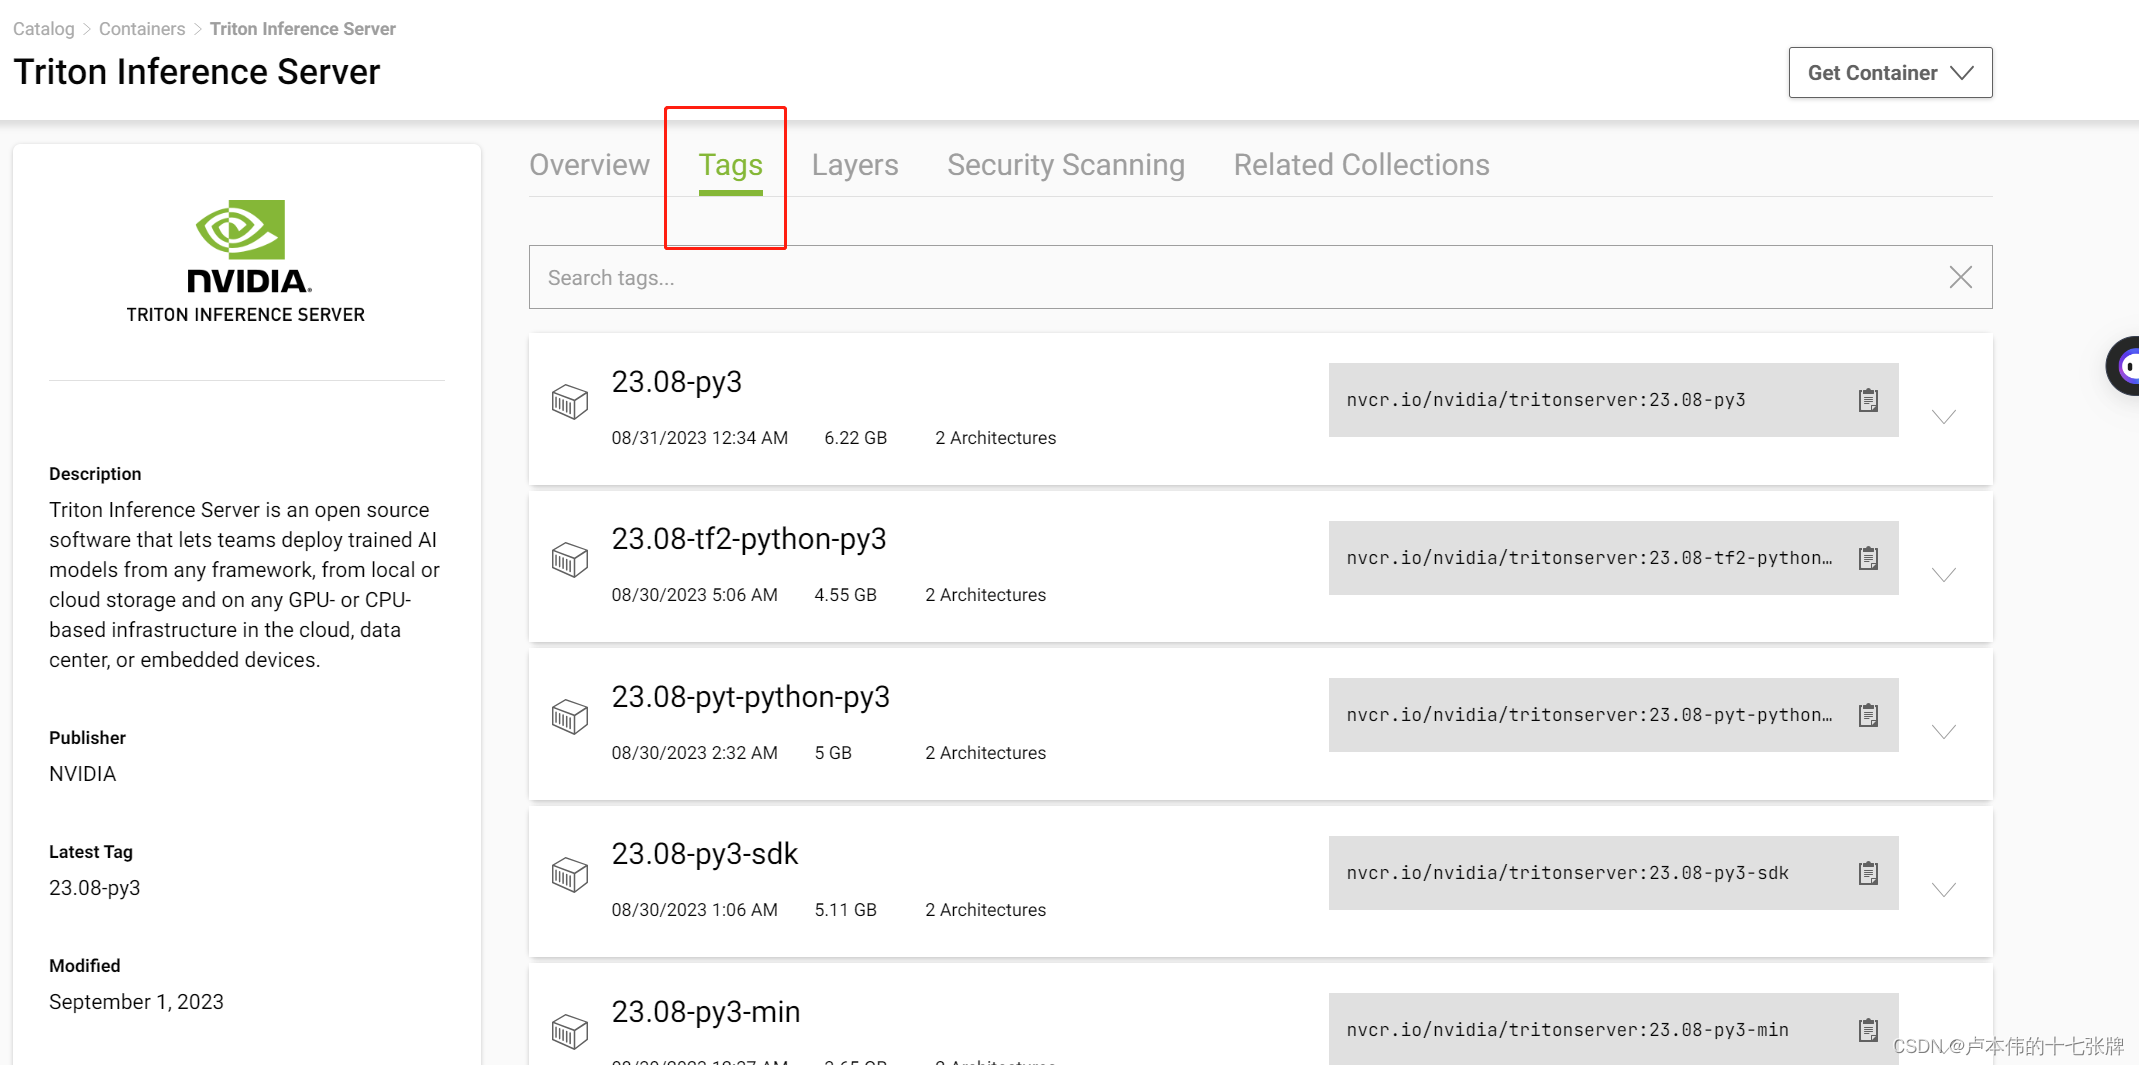The height and width of the screenshot is (1065, 2139).
Task: Click the 5.11 GB size value
Action: click(x=846, y=910)
